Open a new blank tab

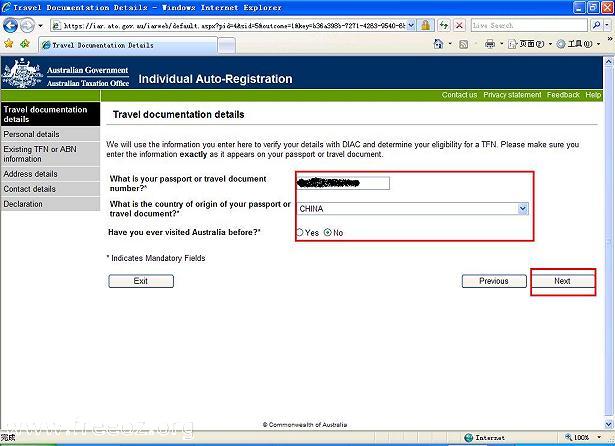coord(227,46)
